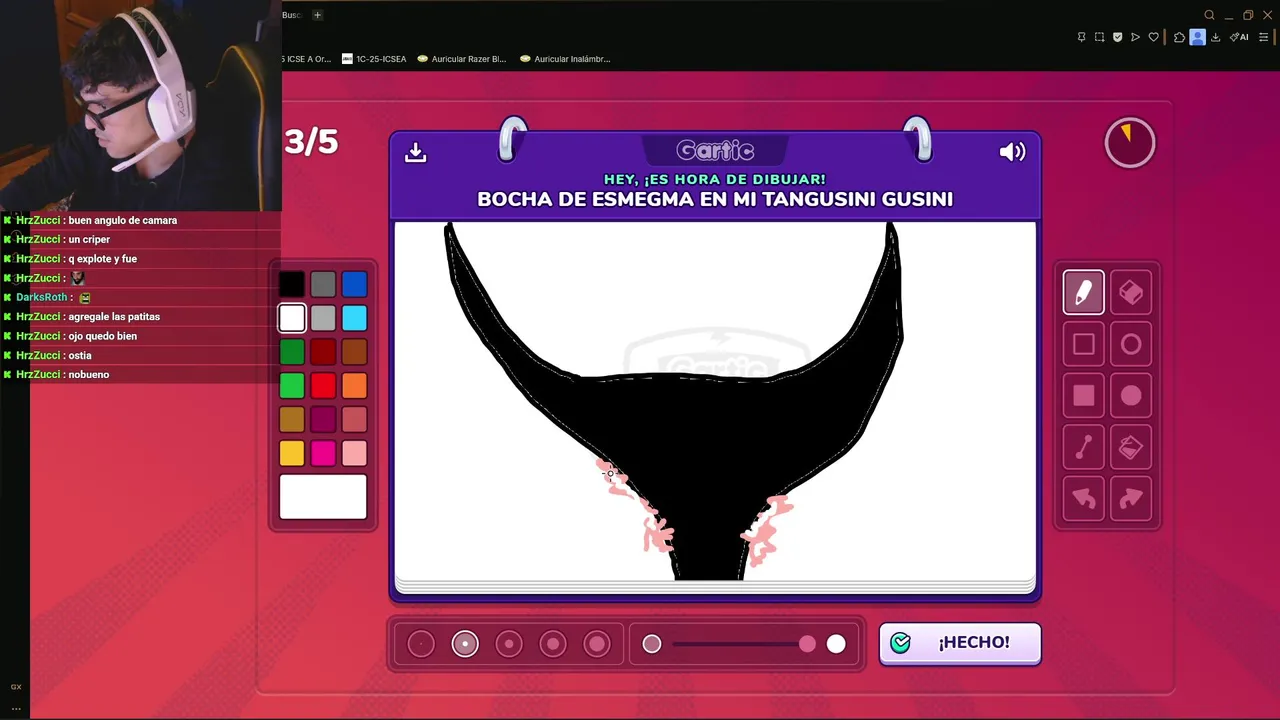Click the round timer indicator

point(1130,143)
